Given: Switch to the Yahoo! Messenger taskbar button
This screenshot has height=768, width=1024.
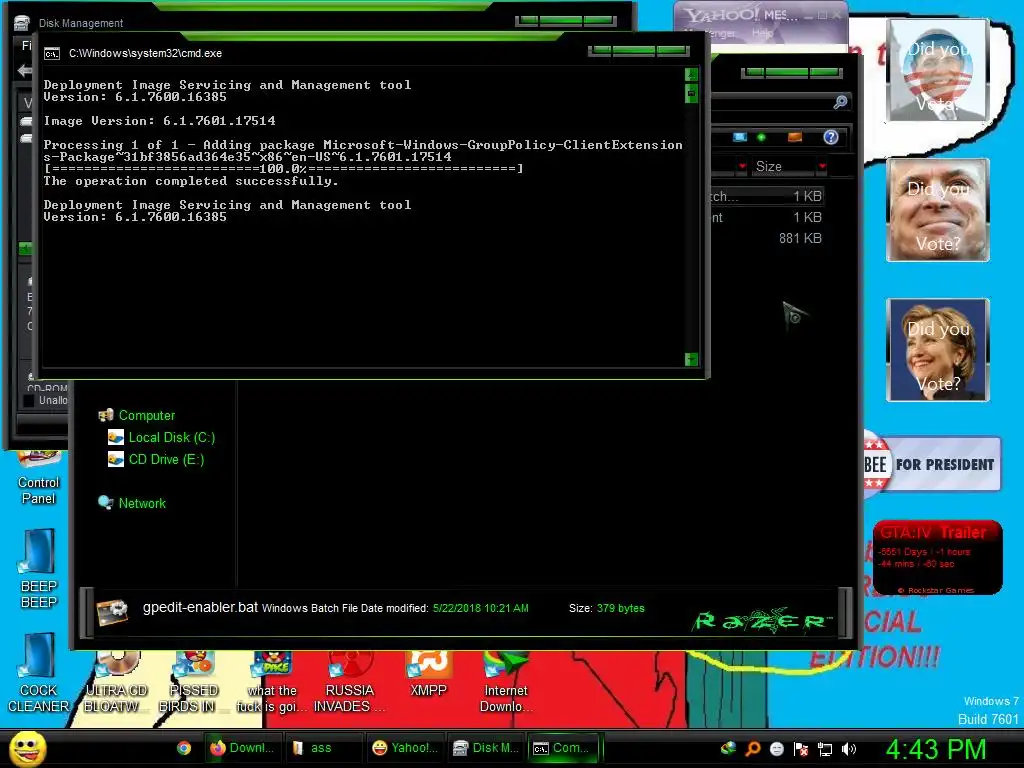Looking at the screenshot, I should tap(405, 748).
